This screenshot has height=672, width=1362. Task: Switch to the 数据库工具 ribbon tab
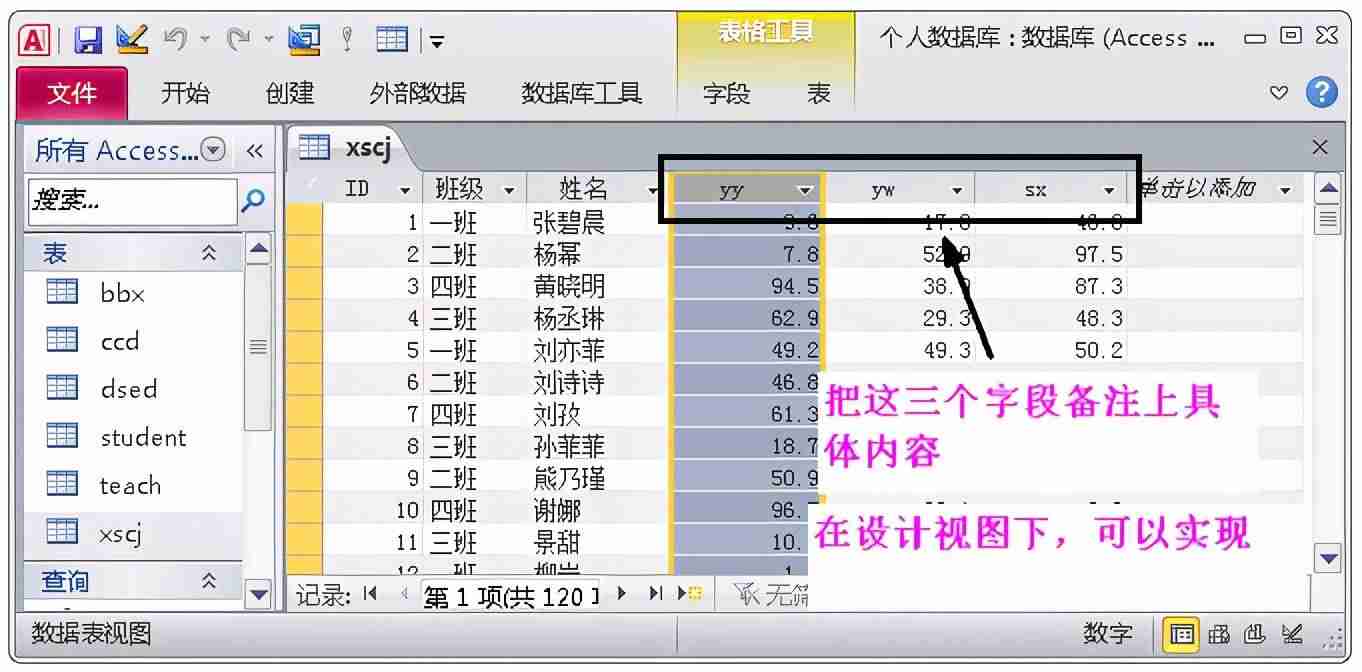click(x=581, y=94)
